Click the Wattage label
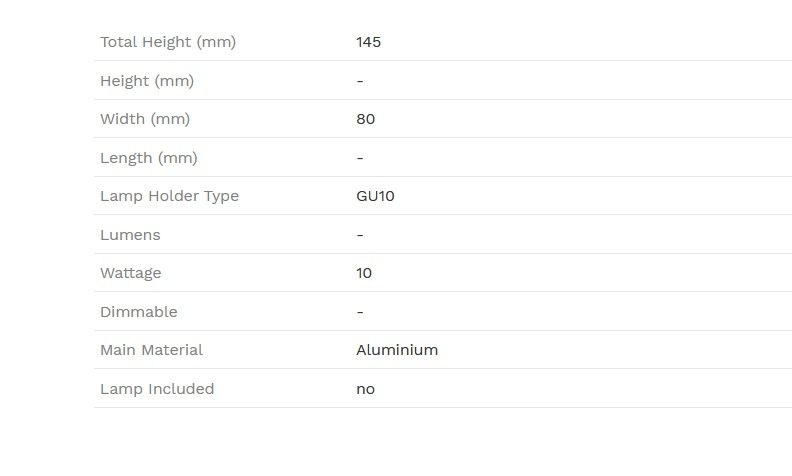The image size is (792, 476). (x=130, y=273)
